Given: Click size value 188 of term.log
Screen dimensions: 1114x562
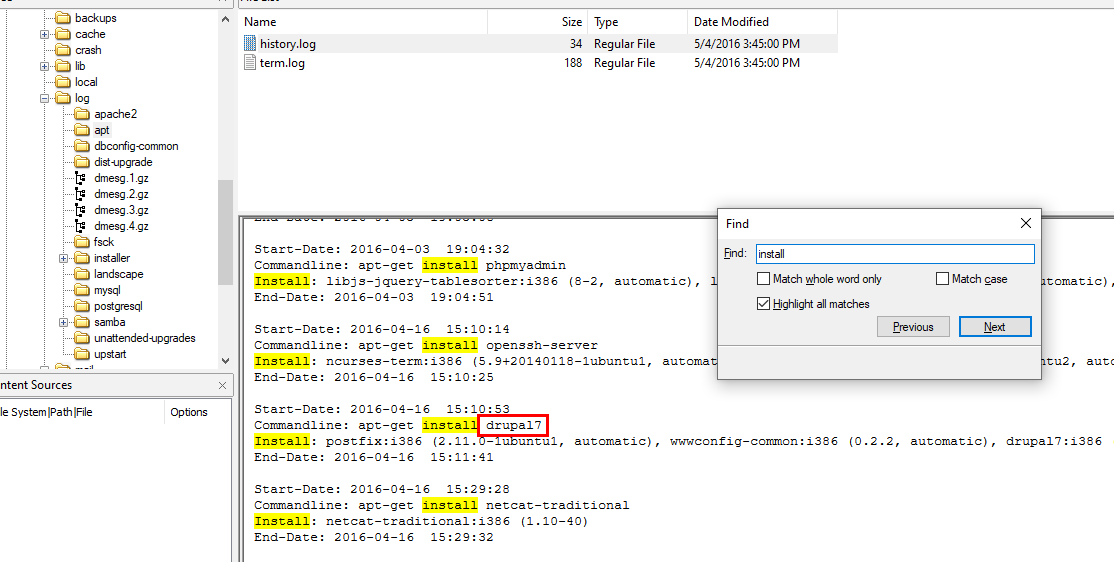Looking at the screenshot, I should point(573,63).
